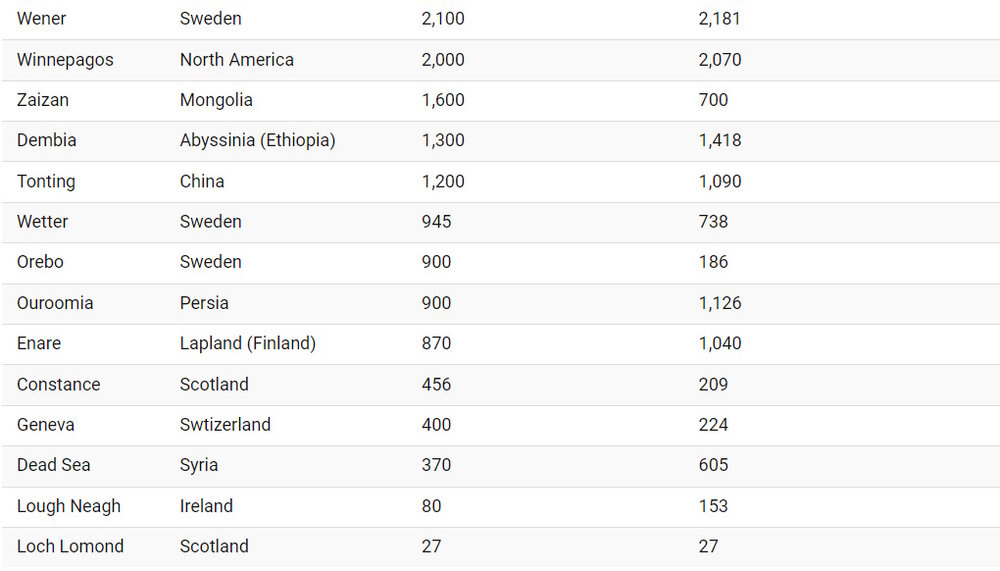This screenshot has width=1000, height=571.
Task: Select the Dead Sea name cell
Action: tap(53, 465)
